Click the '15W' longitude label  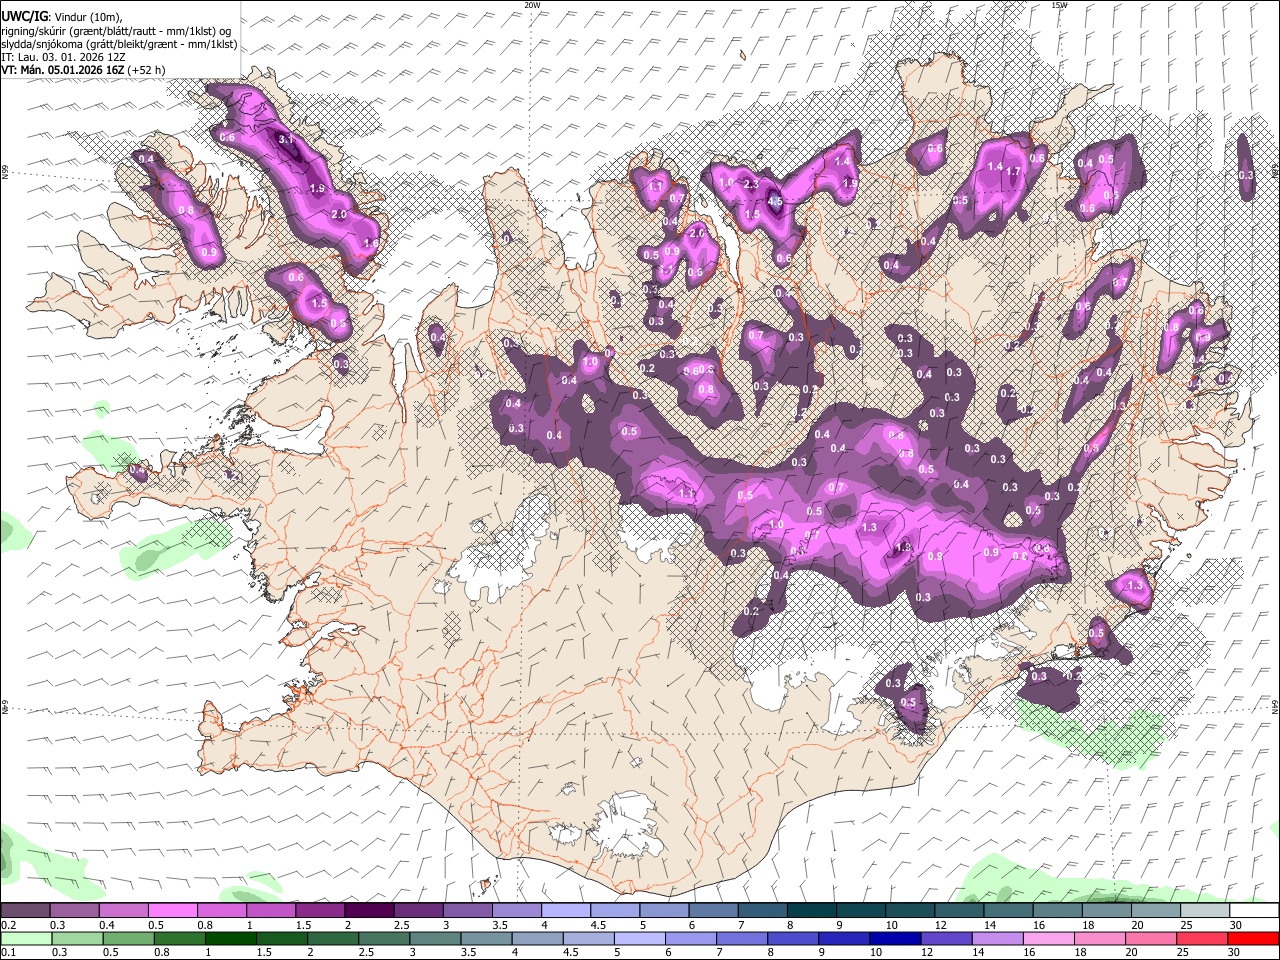(1059, 5)
